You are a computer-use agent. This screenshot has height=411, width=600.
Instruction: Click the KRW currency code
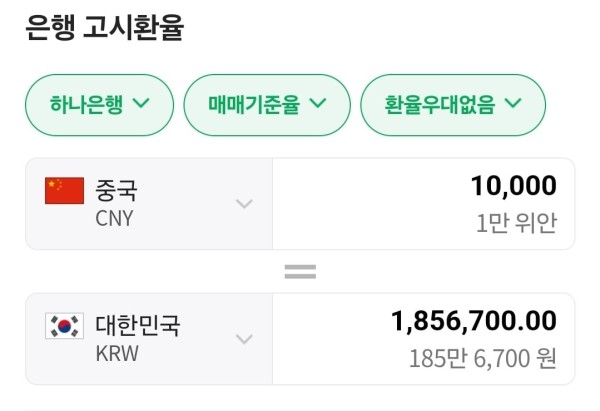click(117, 354)
